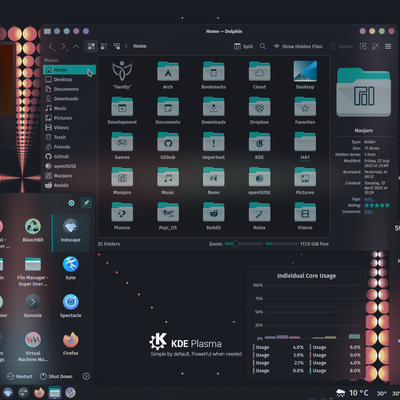Click Add link next to Tags
The image size is (400, 400).
click(369, 199)
